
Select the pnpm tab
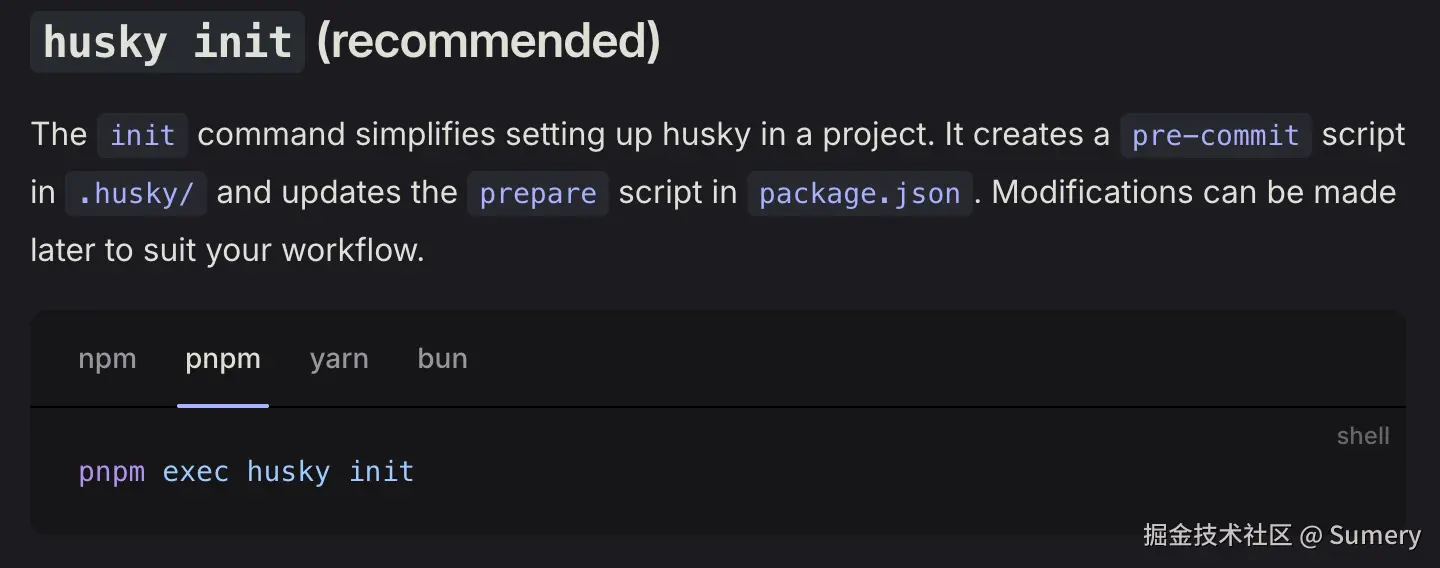point(223,359)
